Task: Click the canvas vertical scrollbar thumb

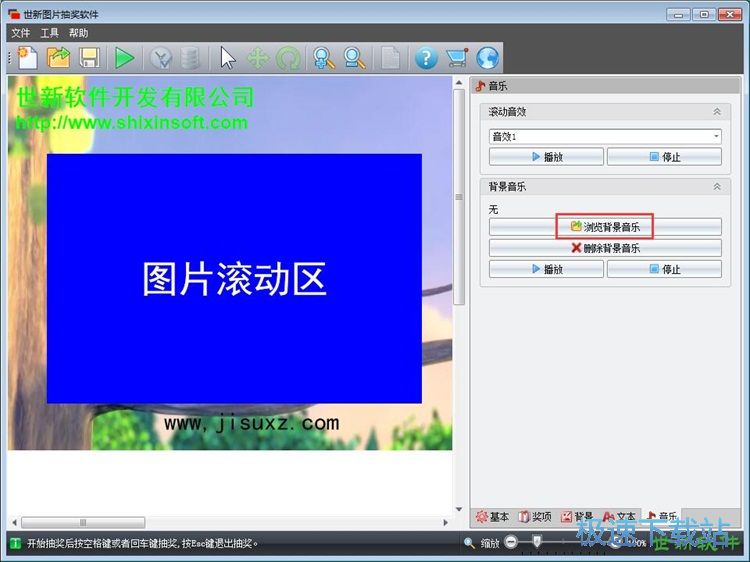Action: click(459, 197)
